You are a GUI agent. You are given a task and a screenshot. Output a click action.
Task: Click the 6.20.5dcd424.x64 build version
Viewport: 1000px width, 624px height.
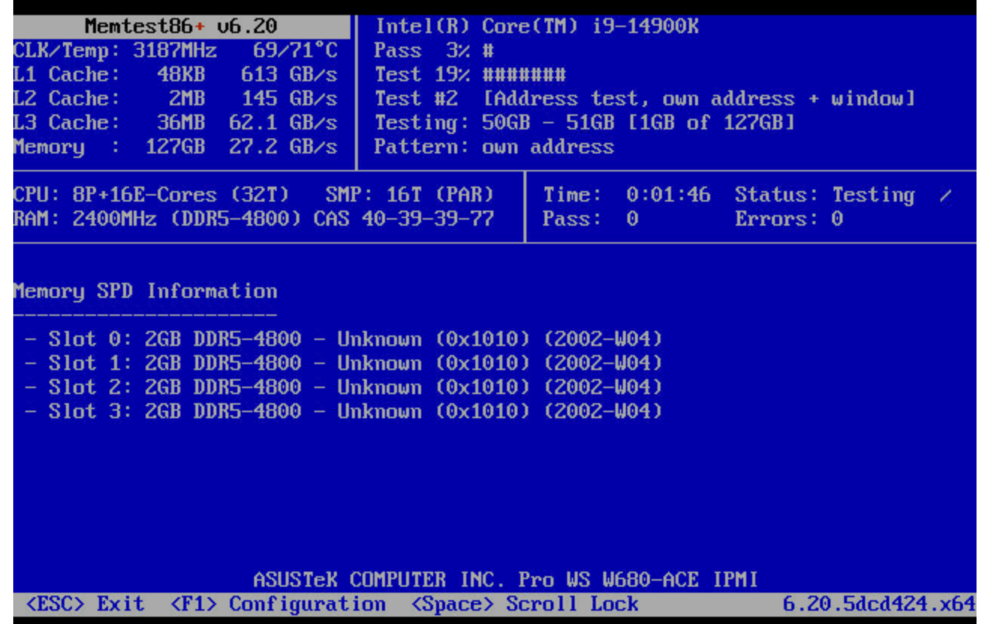879,604
